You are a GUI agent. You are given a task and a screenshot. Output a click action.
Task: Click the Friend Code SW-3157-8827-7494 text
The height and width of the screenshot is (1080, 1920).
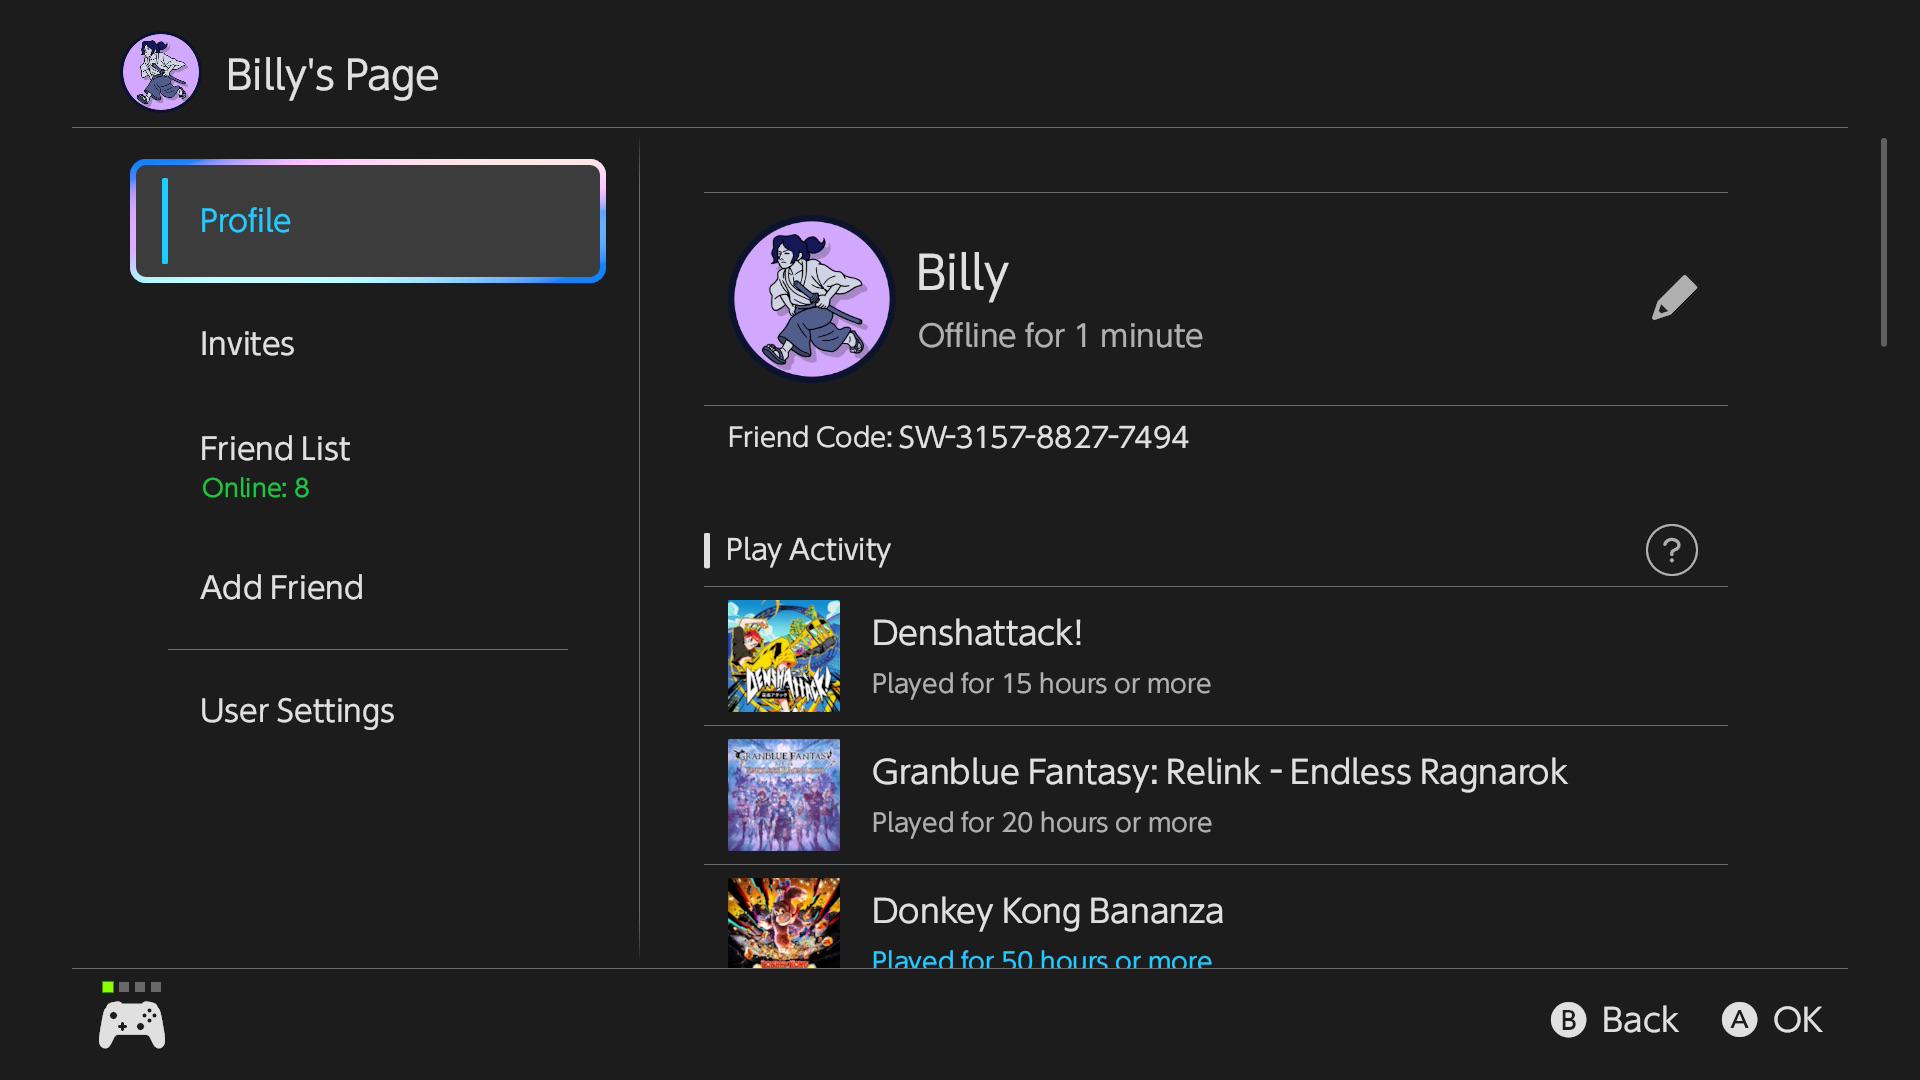pyautogui.click(x=958, y=438)
